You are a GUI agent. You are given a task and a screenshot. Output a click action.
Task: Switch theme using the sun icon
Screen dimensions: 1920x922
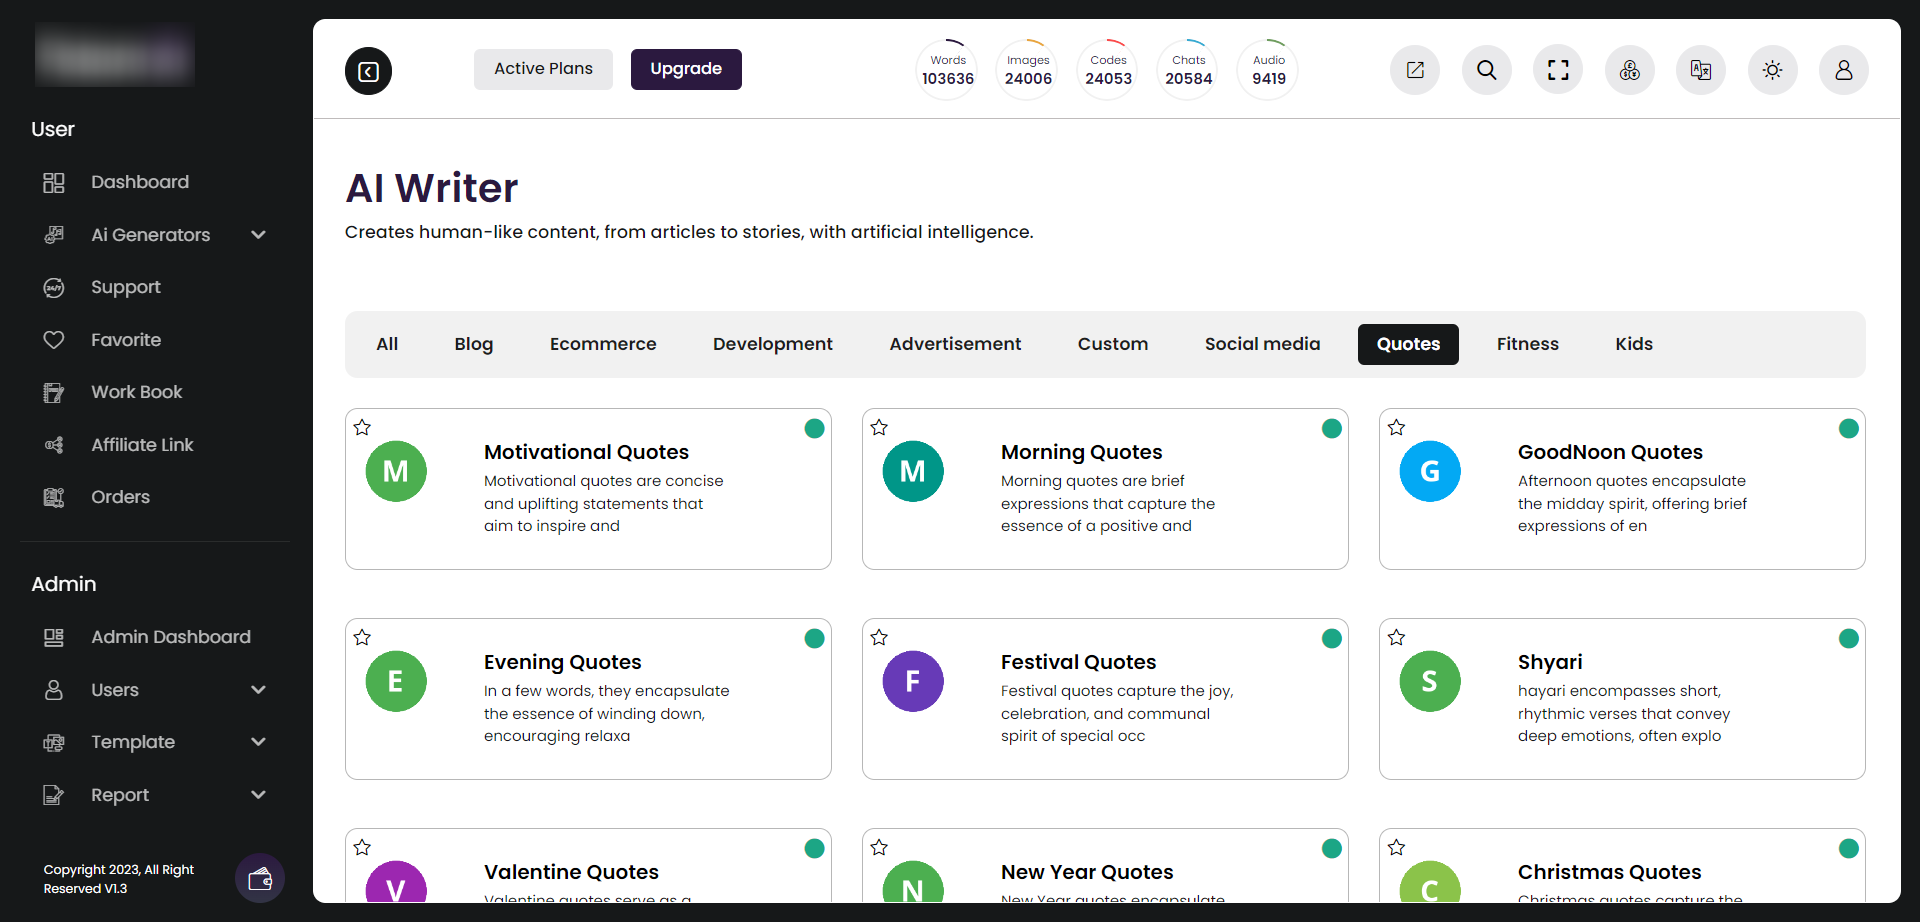[x=1772, y=70]
